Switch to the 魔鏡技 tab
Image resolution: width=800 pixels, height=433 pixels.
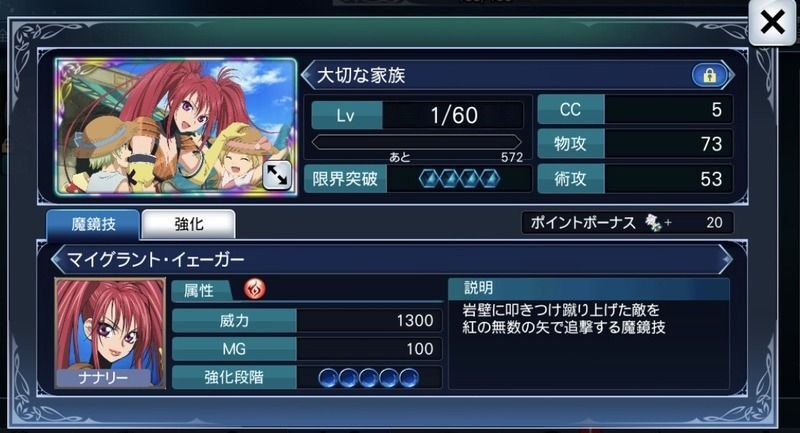[93, 224]
